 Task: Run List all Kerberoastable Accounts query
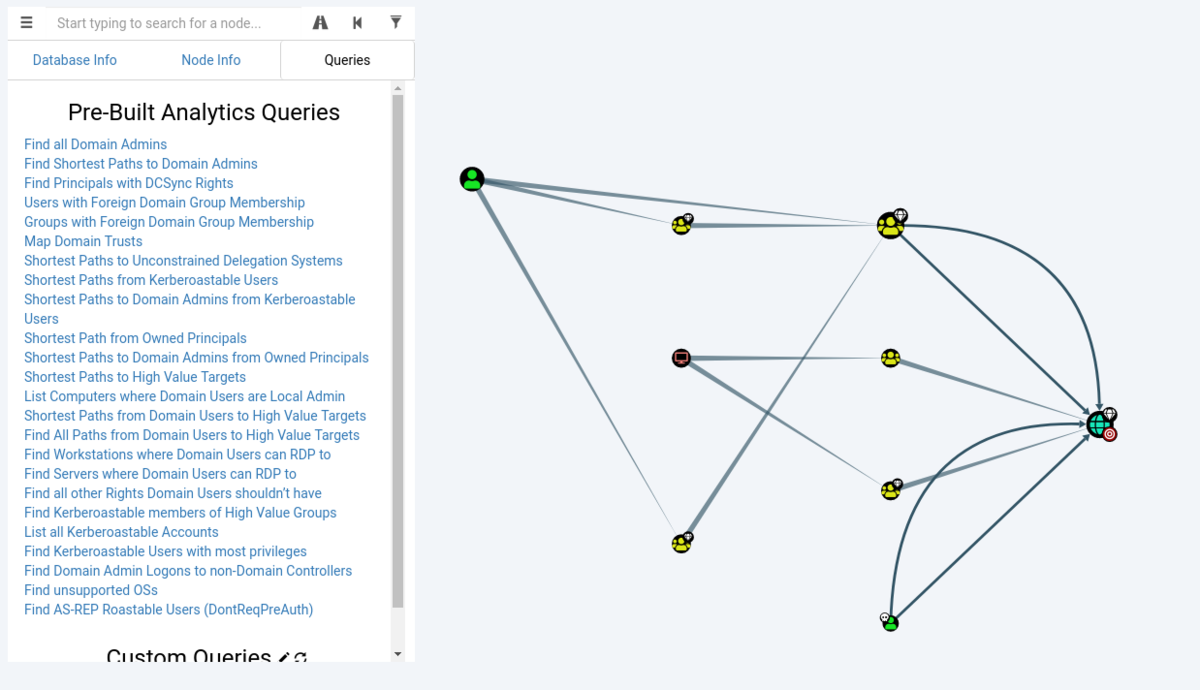121,532
